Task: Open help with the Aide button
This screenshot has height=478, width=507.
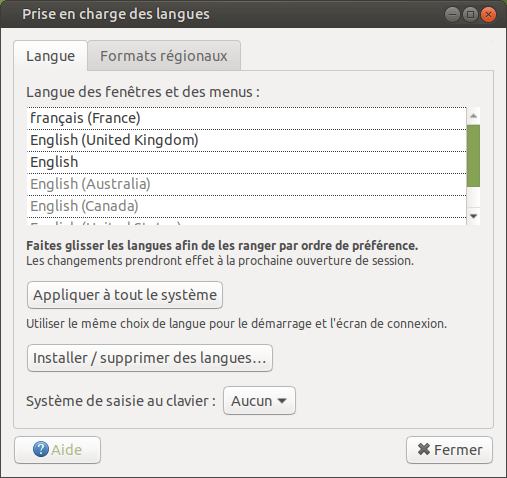Action: click(x=57, y=450)
